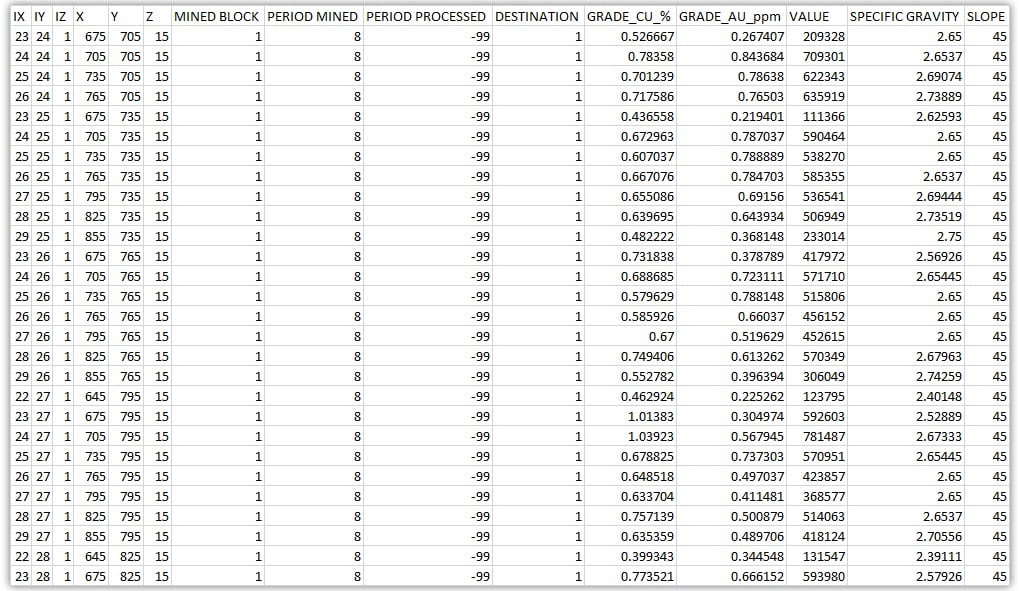Click the SLOPE column header
This screenshot has width=1020, height=591.
tap(986, 17)
